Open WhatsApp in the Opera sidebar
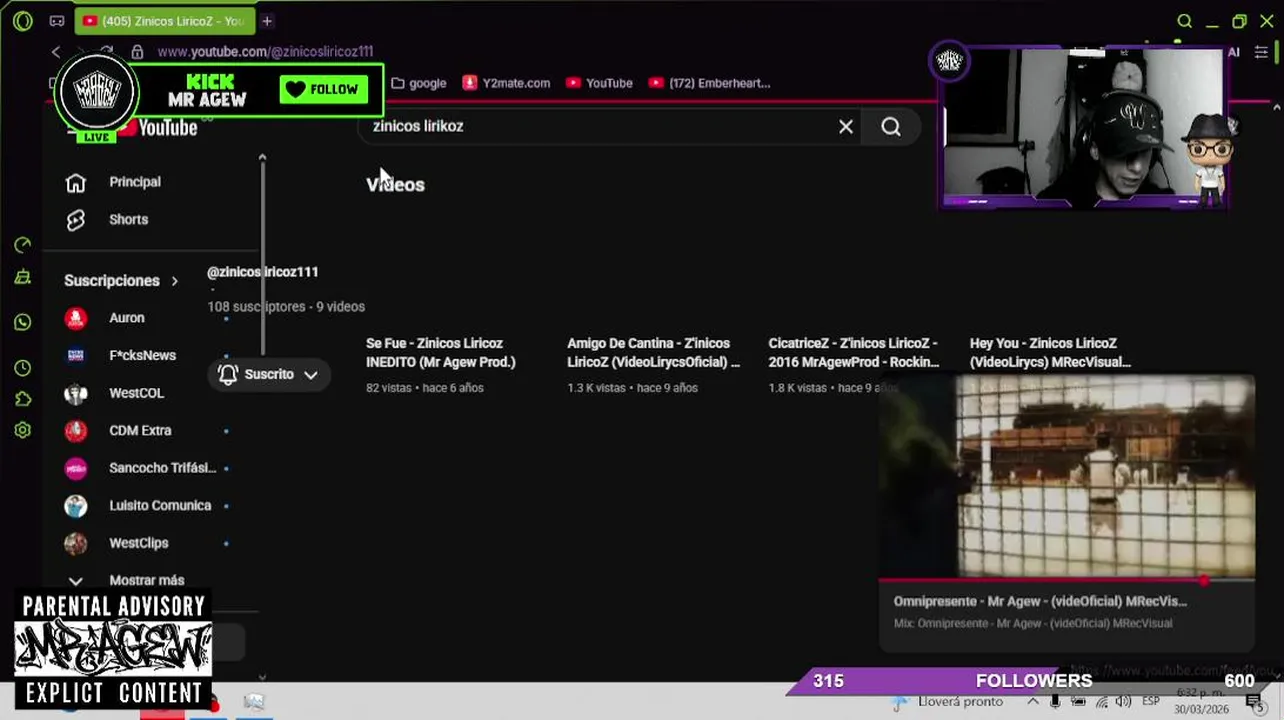The width and height of the screenshot is (1284, 720). (23, 322)
